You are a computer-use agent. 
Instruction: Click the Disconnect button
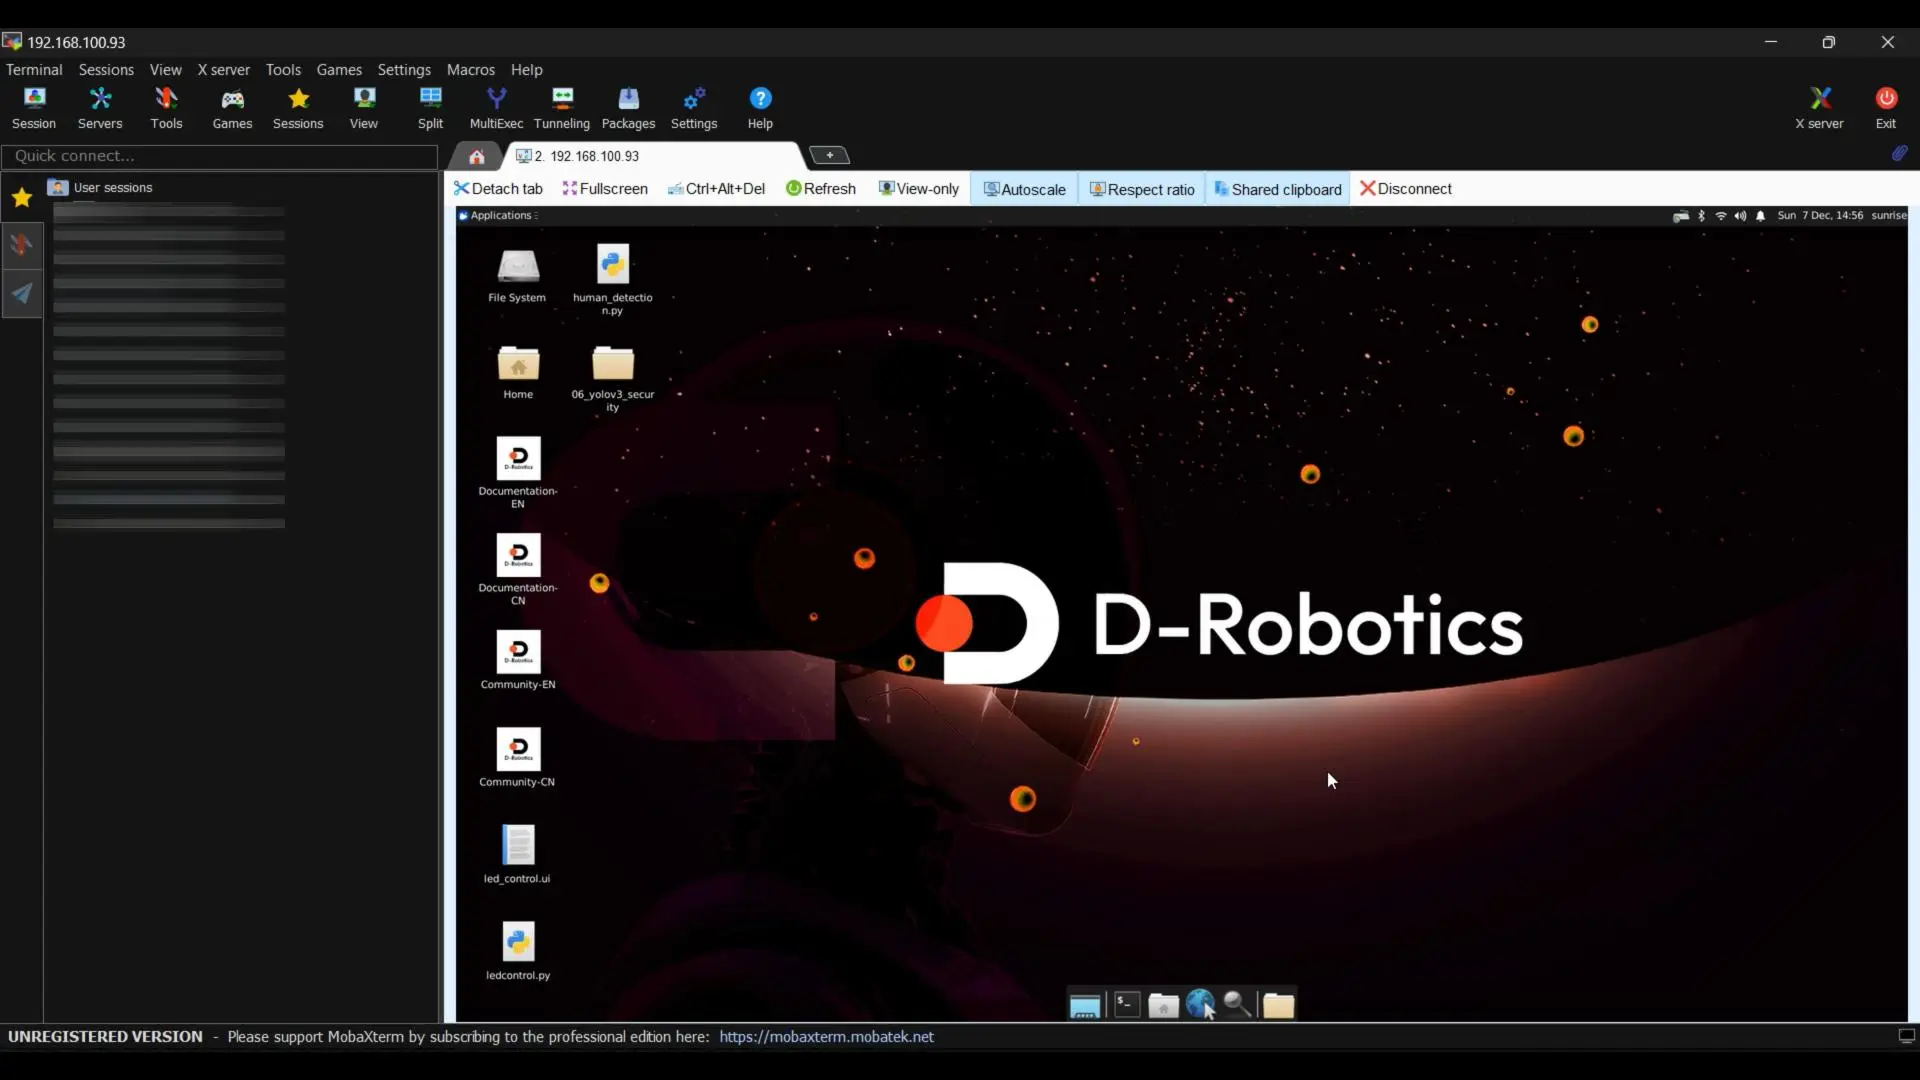coord(1405,189)
